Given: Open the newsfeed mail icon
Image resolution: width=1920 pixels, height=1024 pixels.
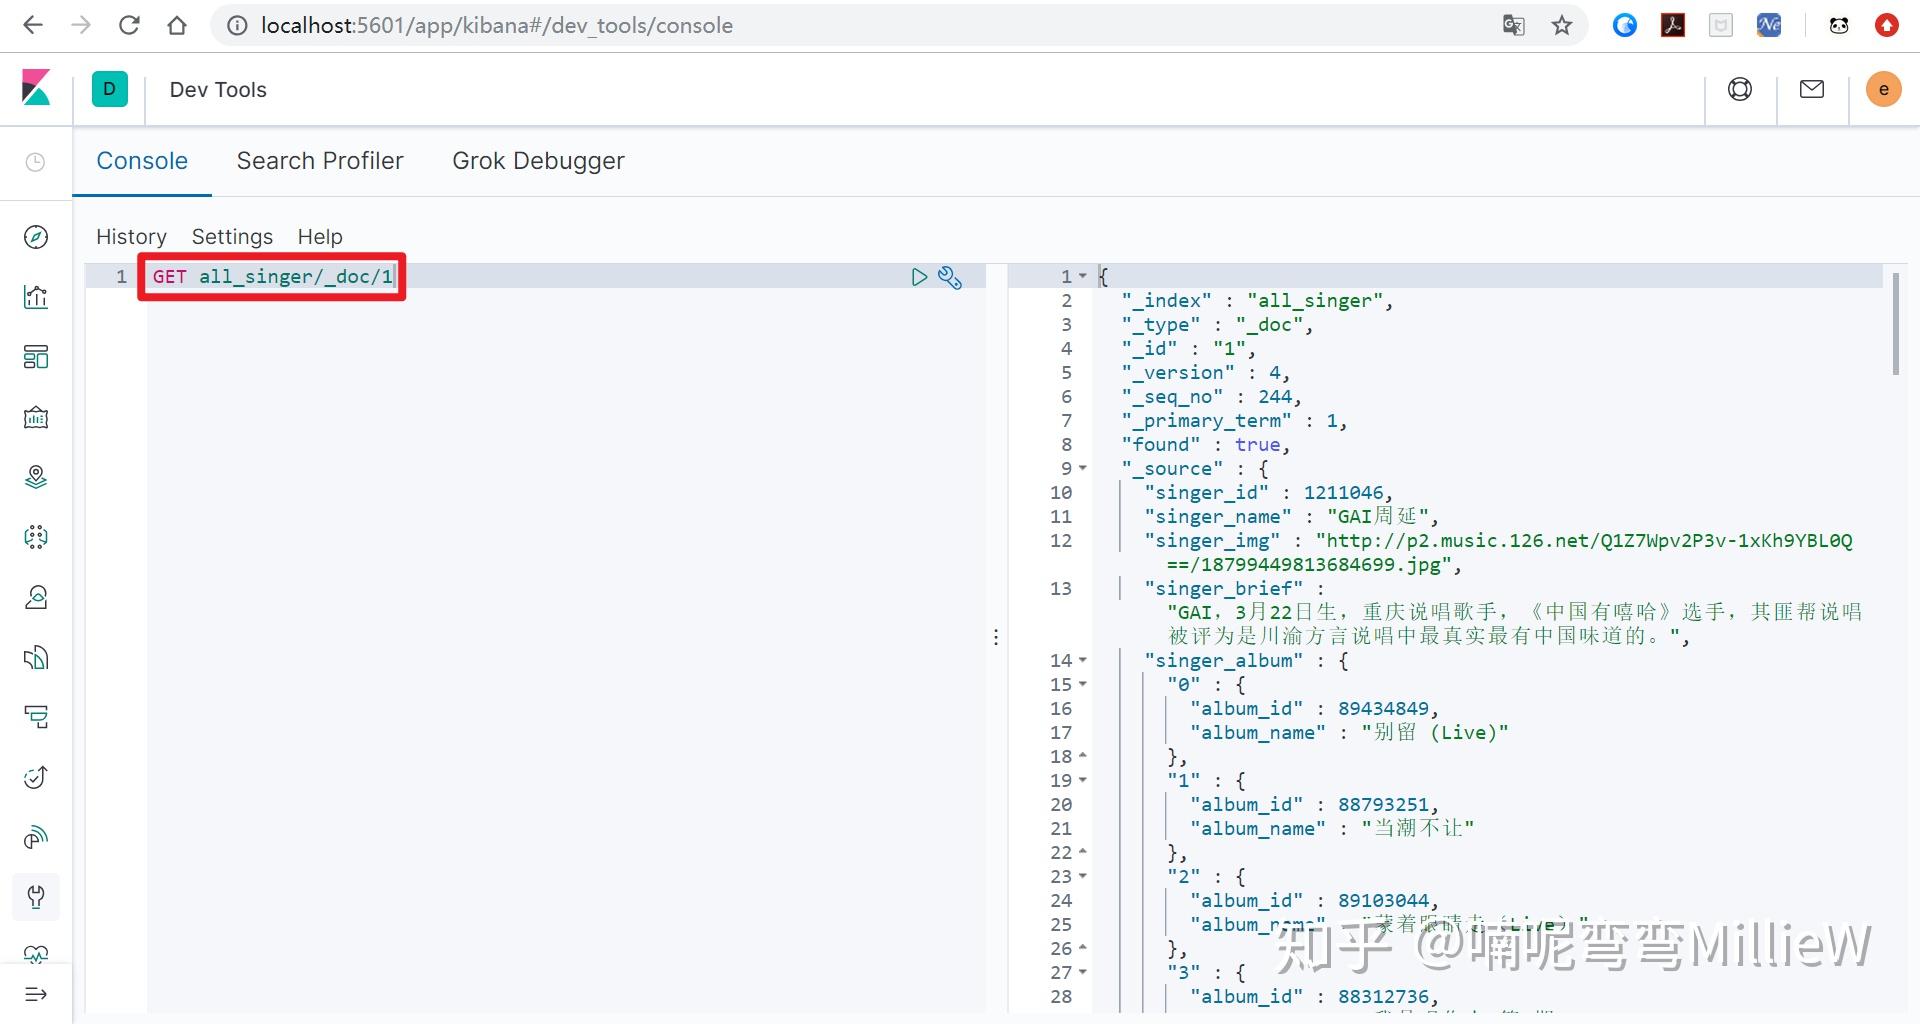Looking at the screenshot, I should (1811, 89).
